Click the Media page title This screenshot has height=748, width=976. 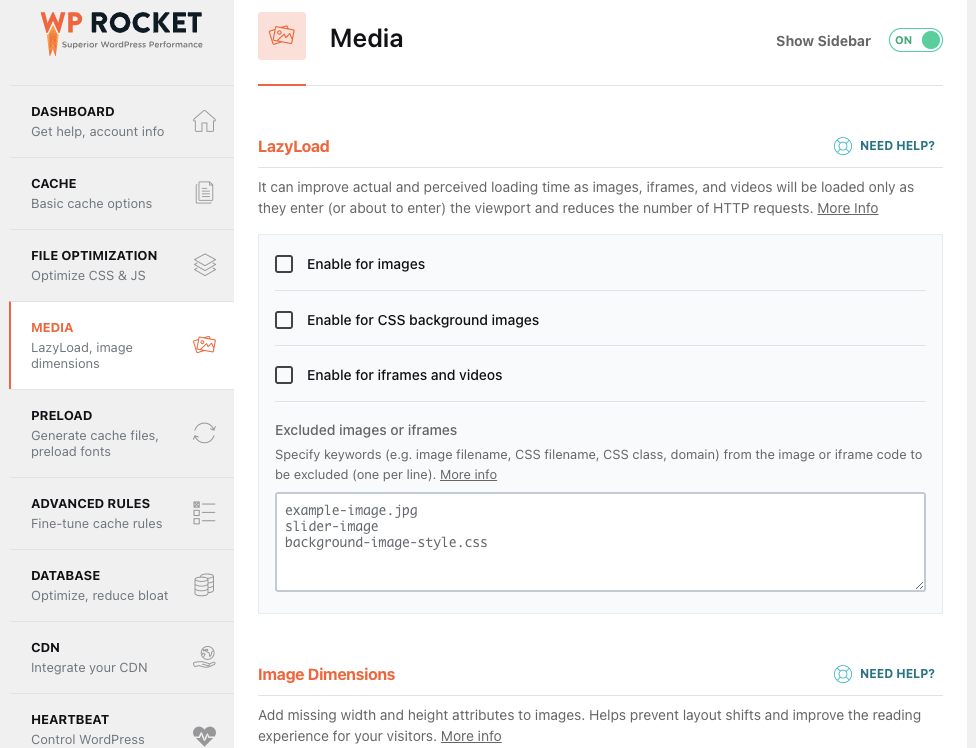pyautogui.click(x=366, y=39)
